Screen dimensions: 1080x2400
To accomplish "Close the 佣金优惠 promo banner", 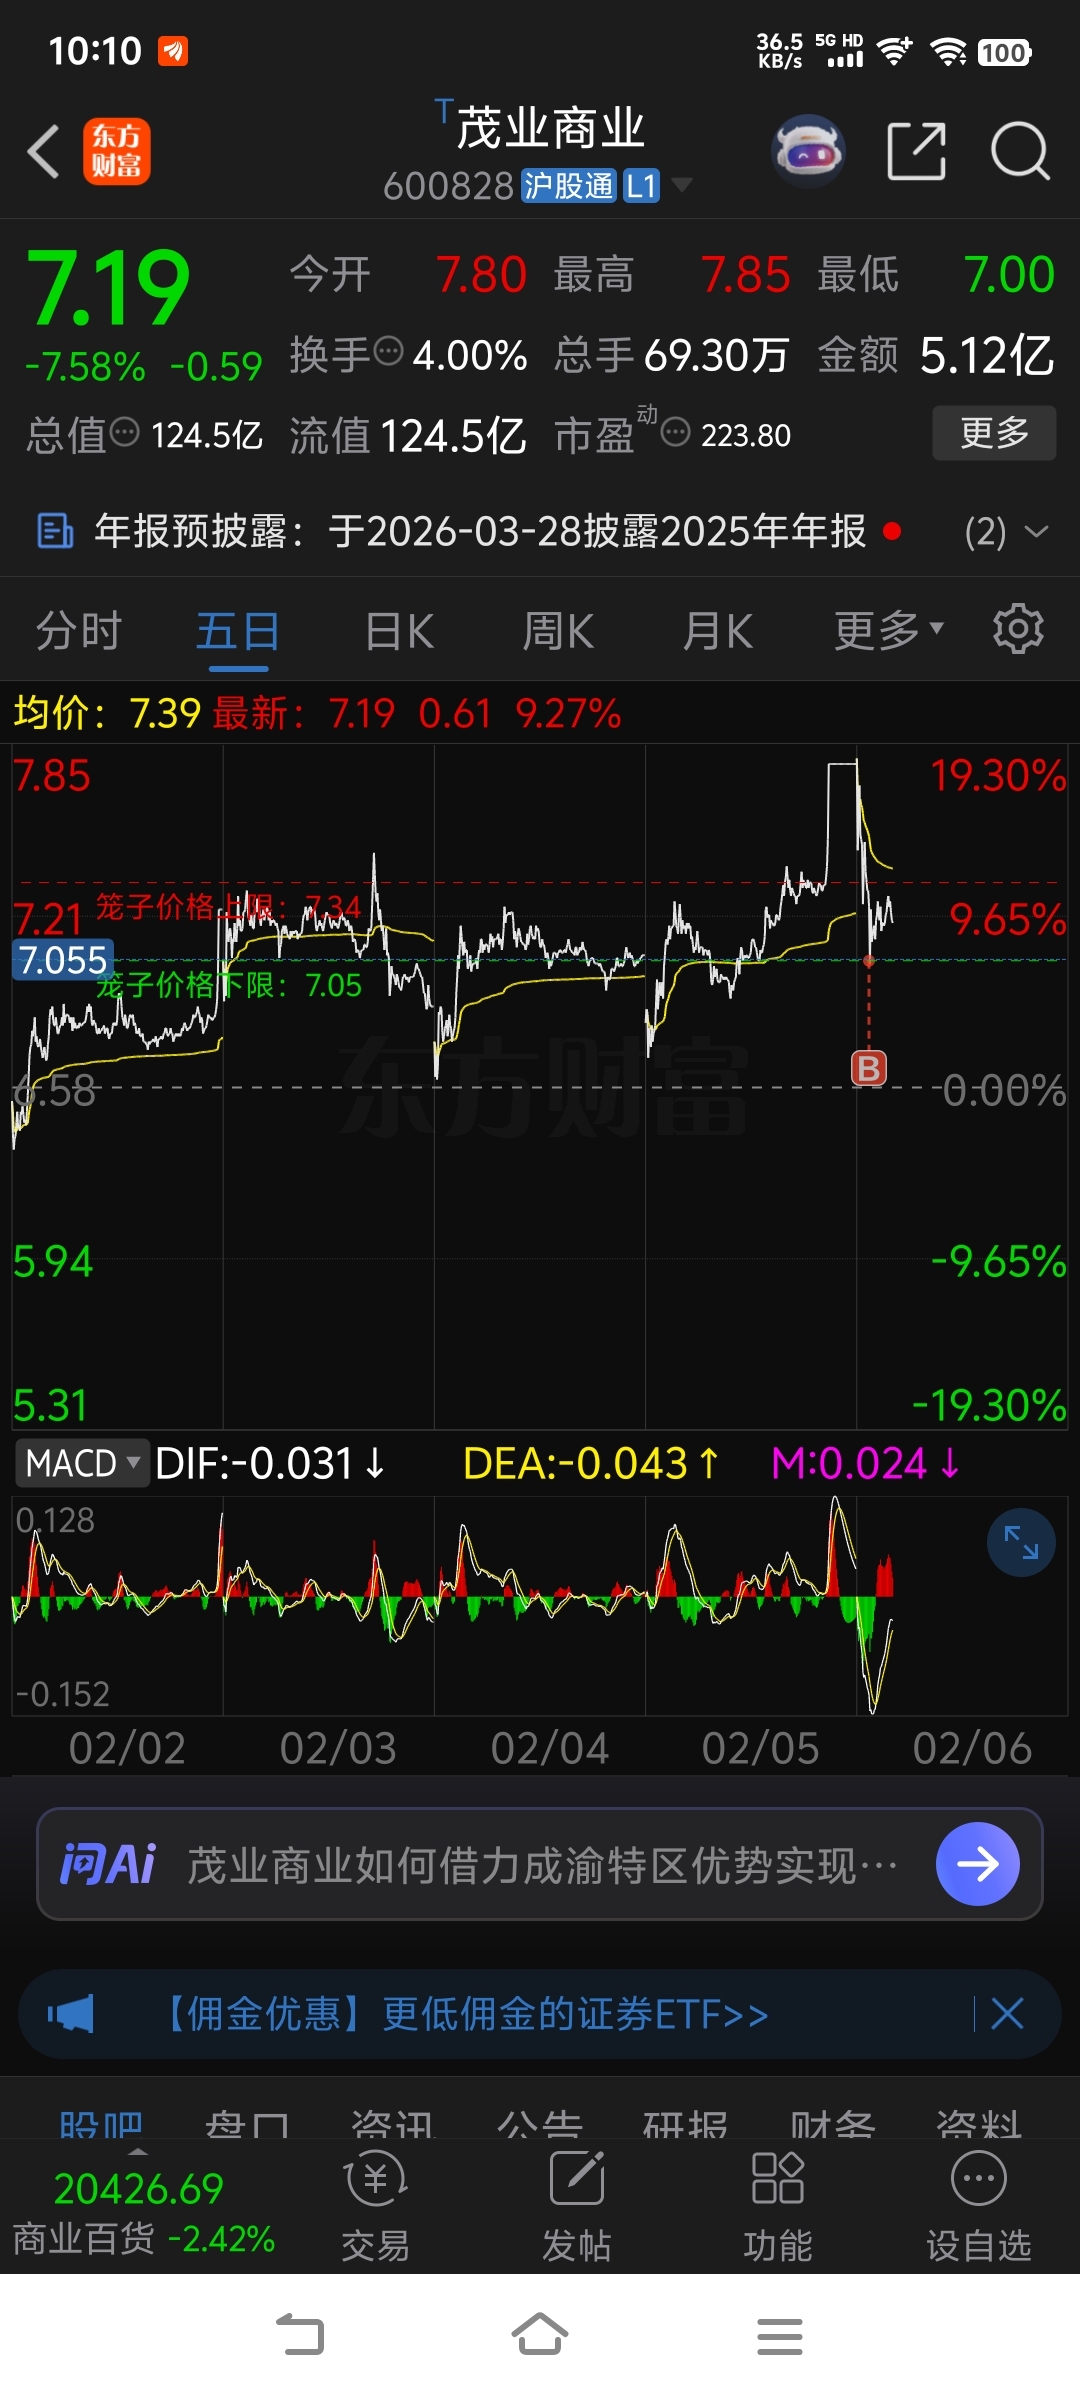I will click(x=1007, y=2013).
